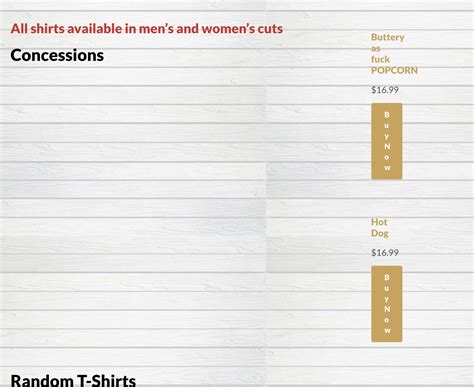This screenshot has width=474, height=387.
Task: Click the "Buy" letters on the Hot Dog button
Action: coord(387,288)
